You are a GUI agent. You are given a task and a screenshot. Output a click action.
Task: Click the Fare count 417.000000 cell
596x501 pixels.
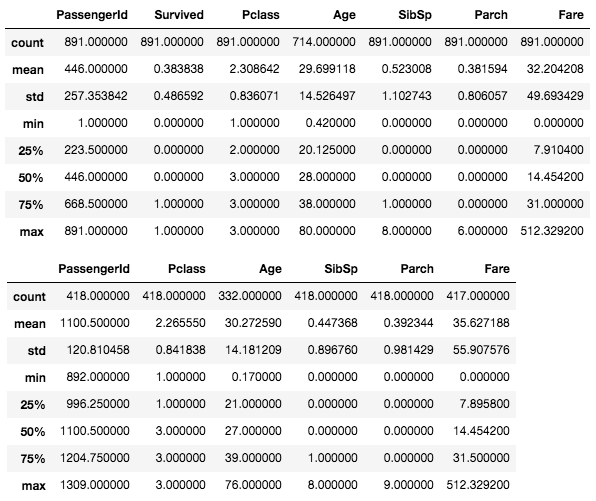click(478, 296)
